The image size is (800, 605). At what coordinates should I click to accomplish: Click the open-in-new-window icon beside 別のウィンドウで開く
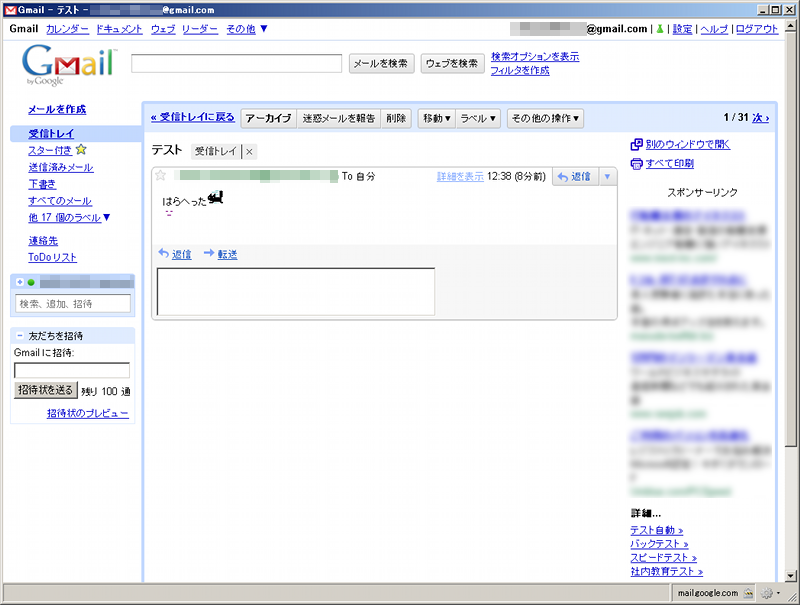pos(637,144)
